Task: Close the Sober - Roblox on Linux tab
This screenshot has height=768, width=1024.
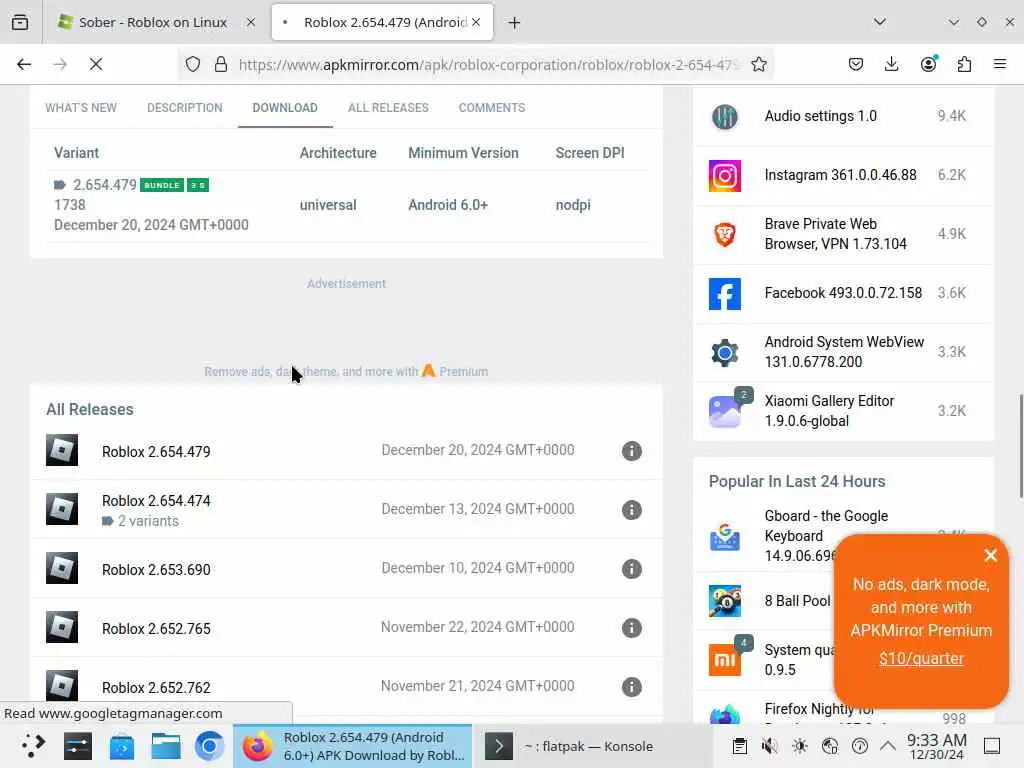Action: (251, 22)
